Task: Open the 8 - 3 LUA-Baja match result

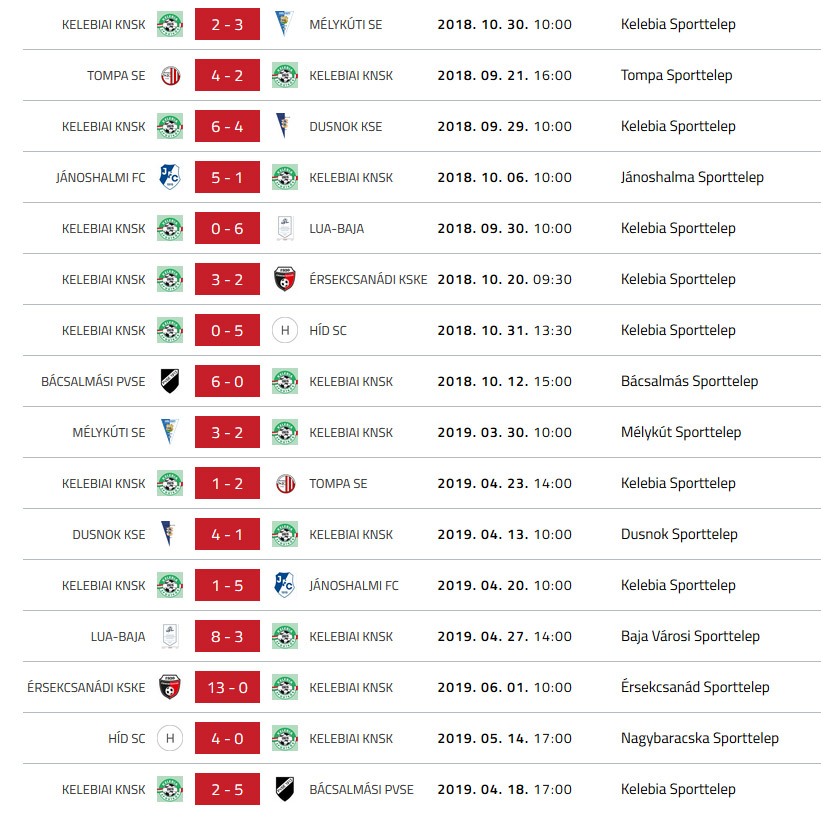Action: (227, 636)
